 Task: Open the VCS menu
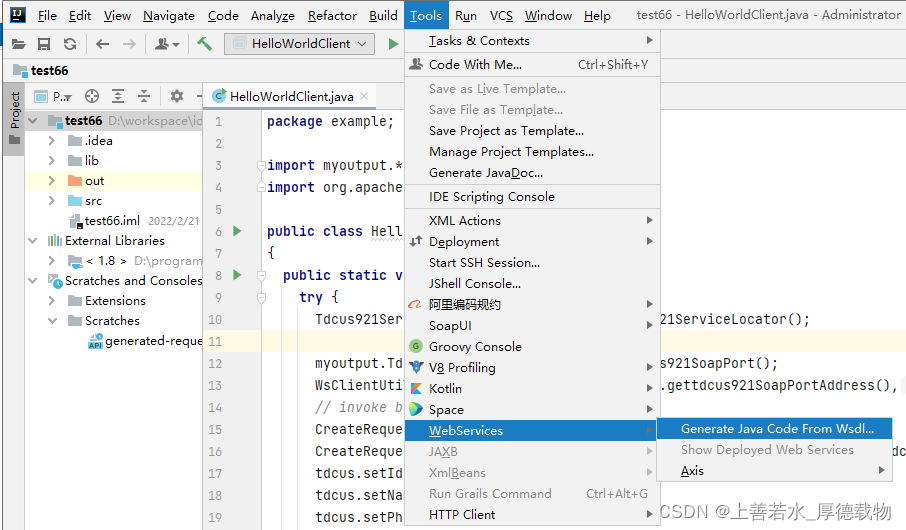[x=501, y=16]
